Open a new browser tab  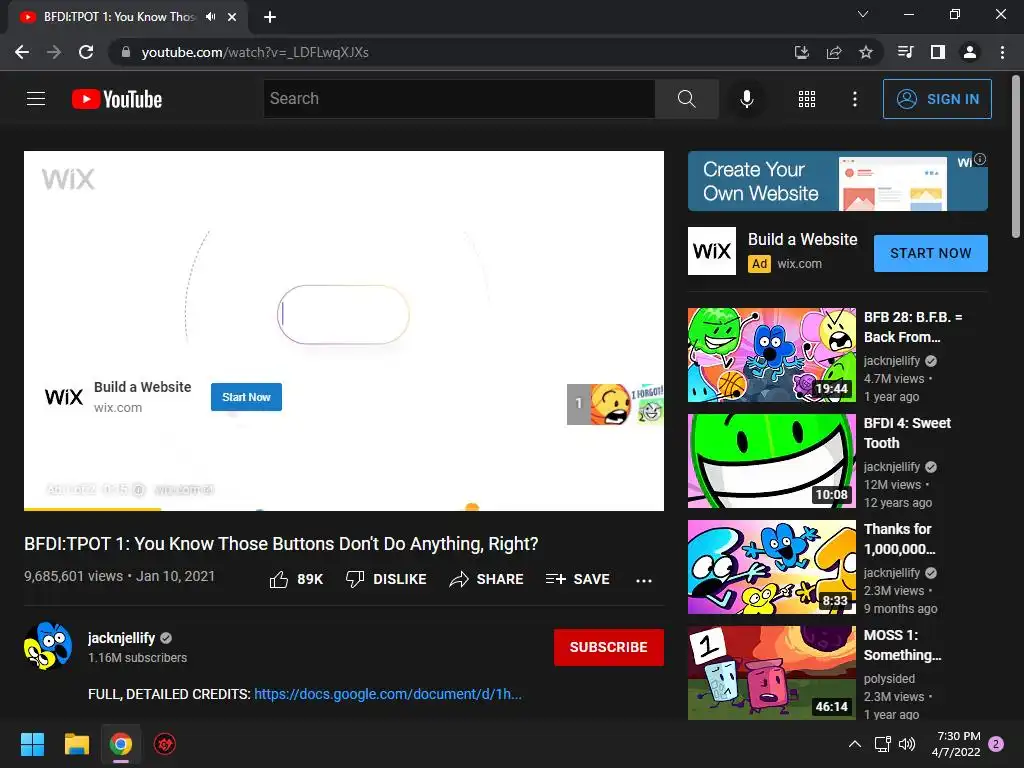tap(270, 17)
